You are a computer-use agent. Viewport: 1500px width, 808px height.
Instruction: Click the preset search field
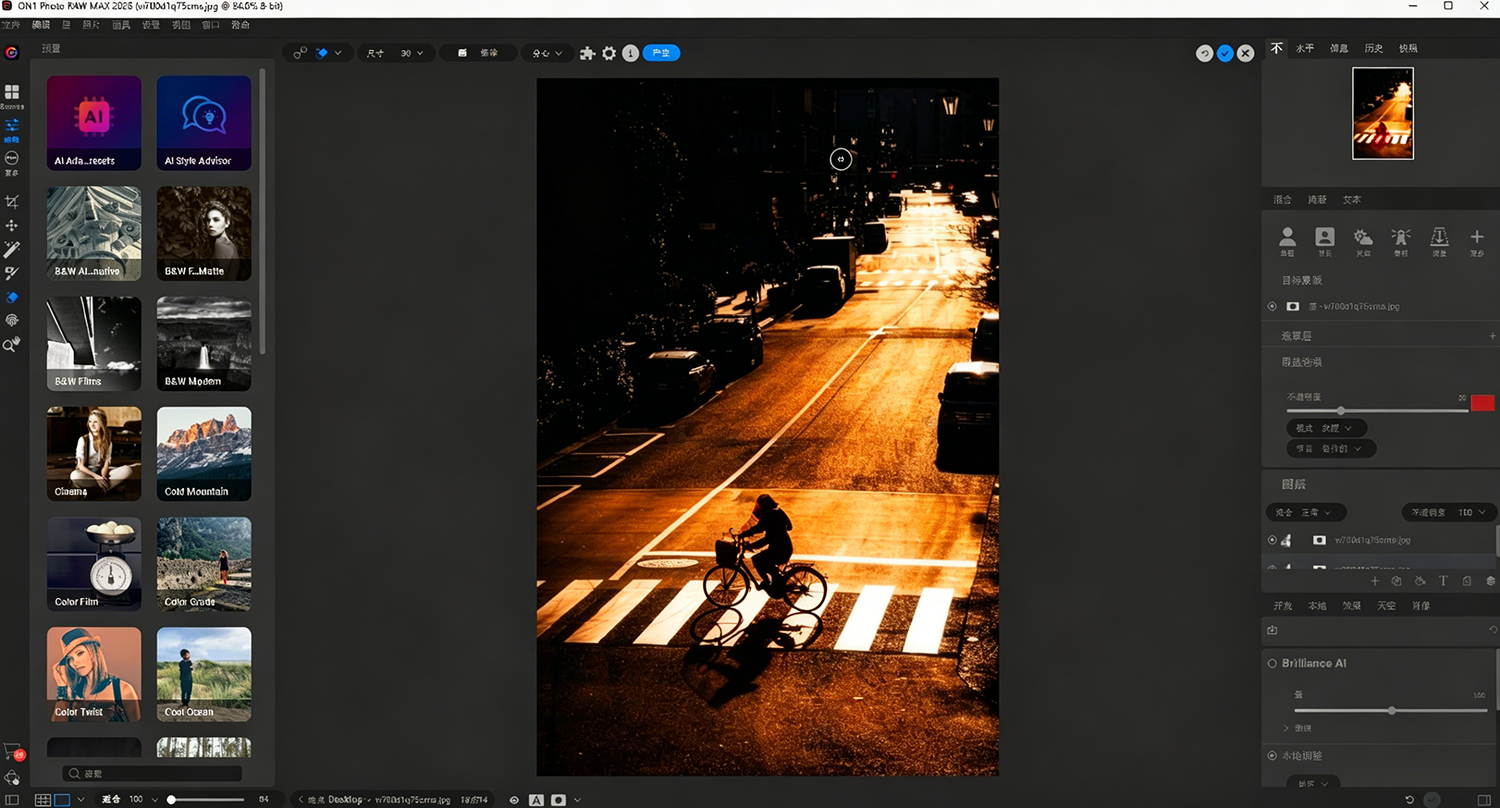[152, 773]
